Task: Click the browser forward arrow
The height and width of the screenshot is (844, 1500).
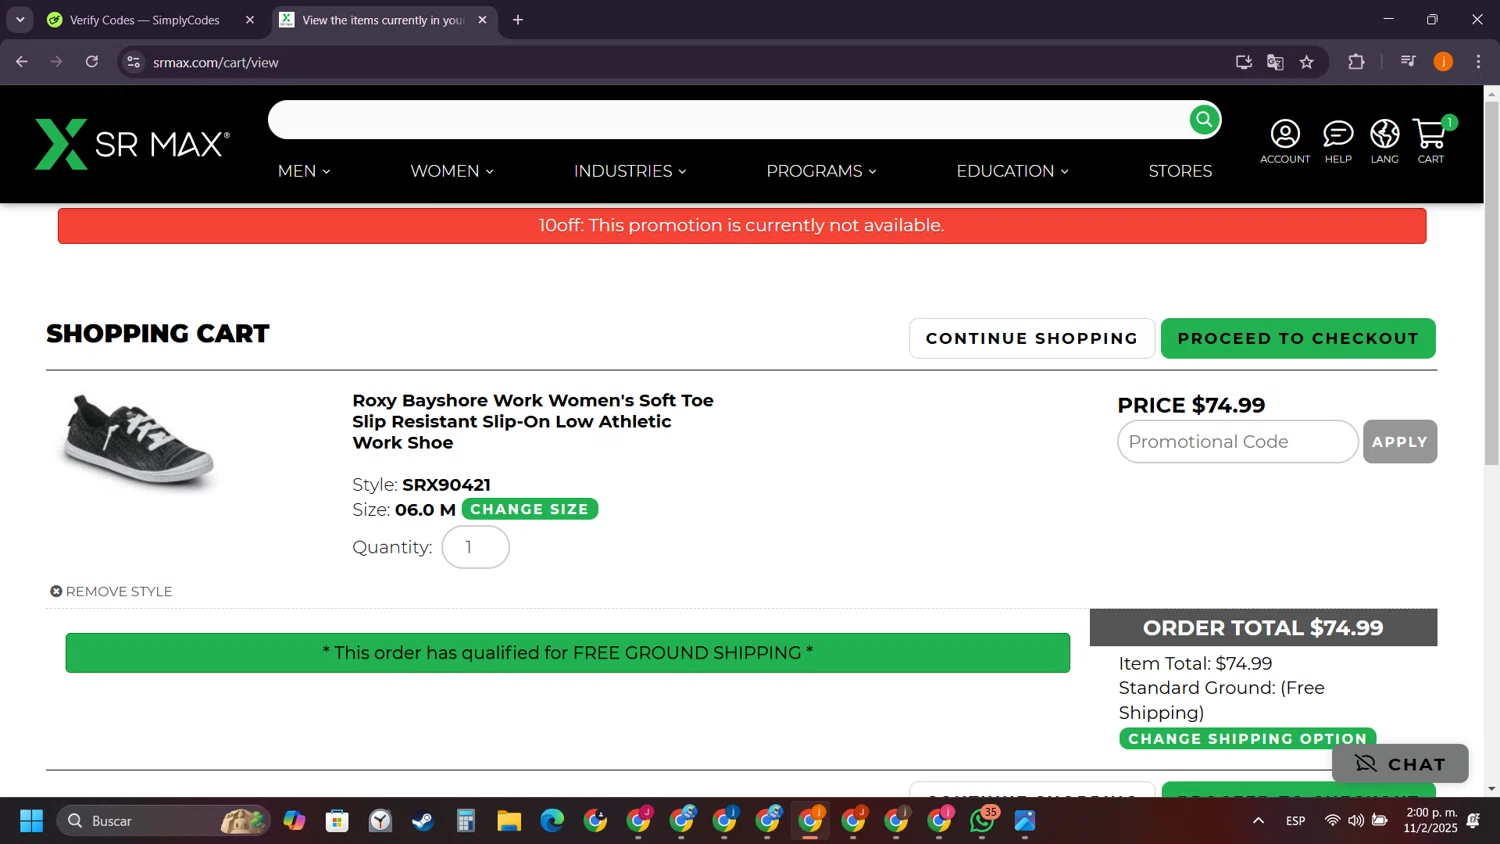Action: (57, 62)
